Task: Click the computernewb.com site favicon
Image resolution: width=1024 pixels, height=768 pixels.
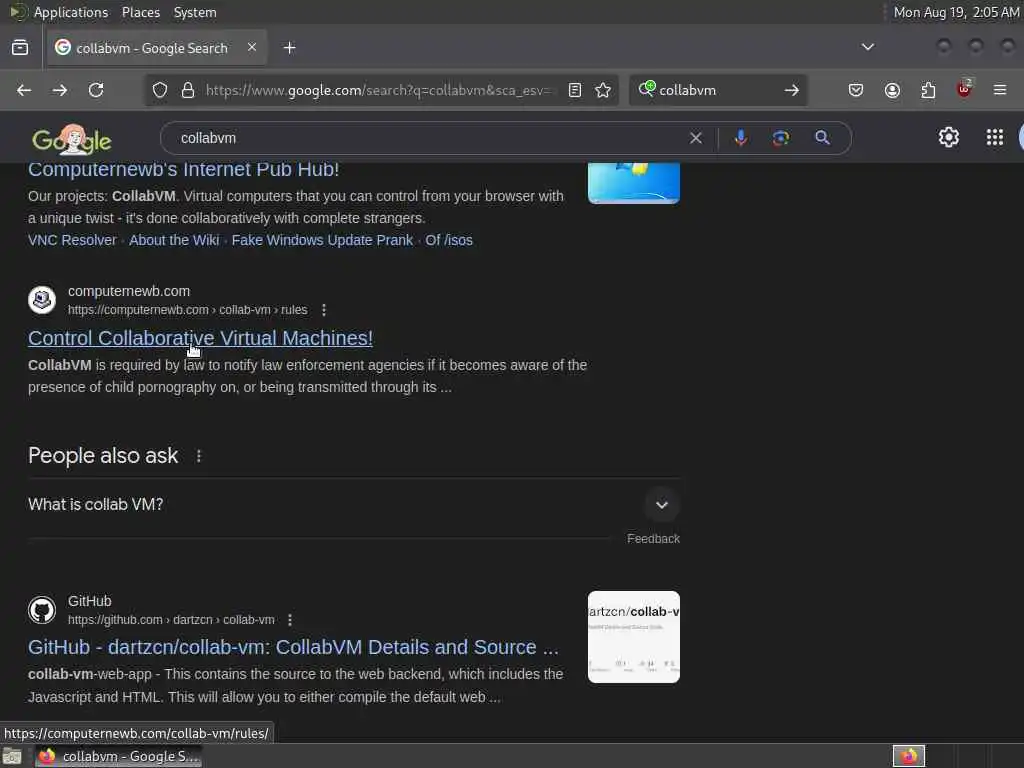Action: tap(42, 300)
